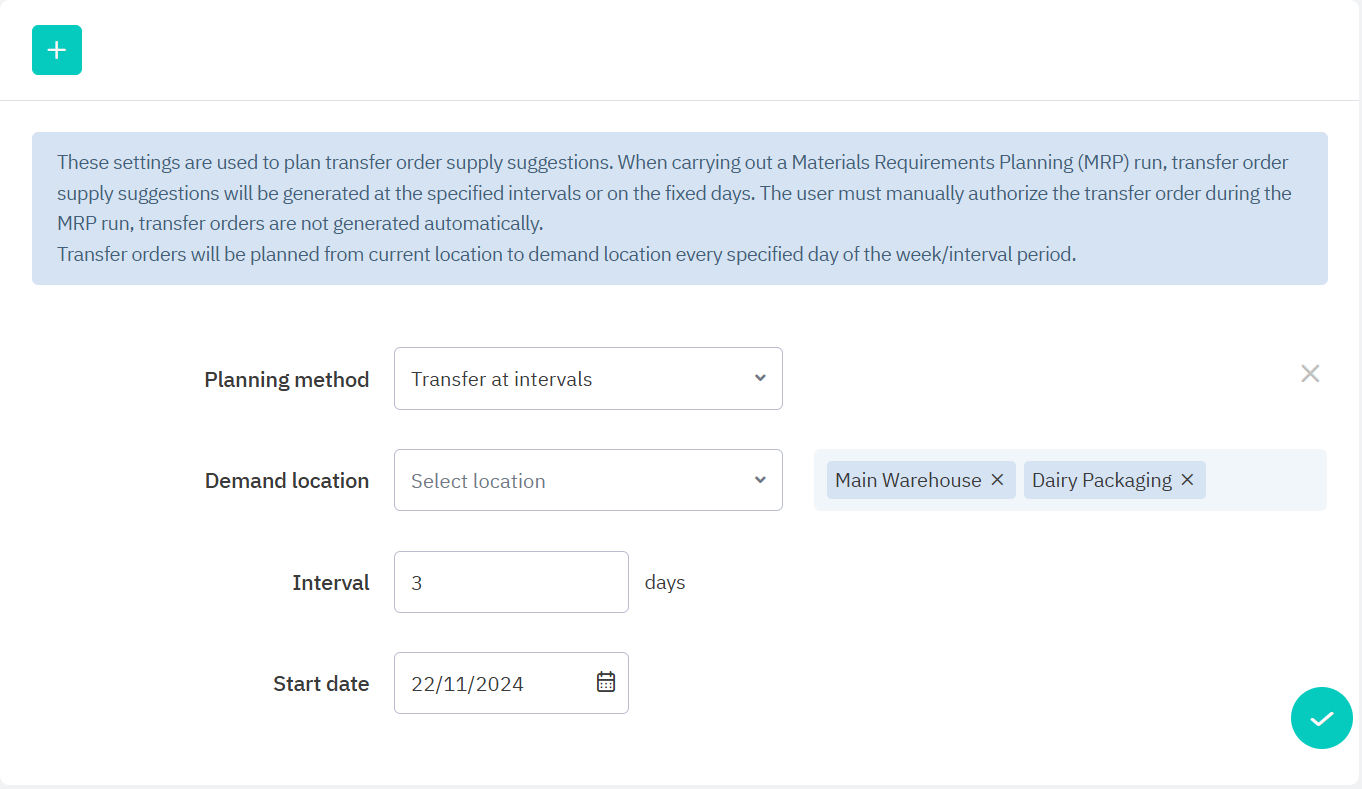Click the Demand location field label

click(x=287, y=481)
